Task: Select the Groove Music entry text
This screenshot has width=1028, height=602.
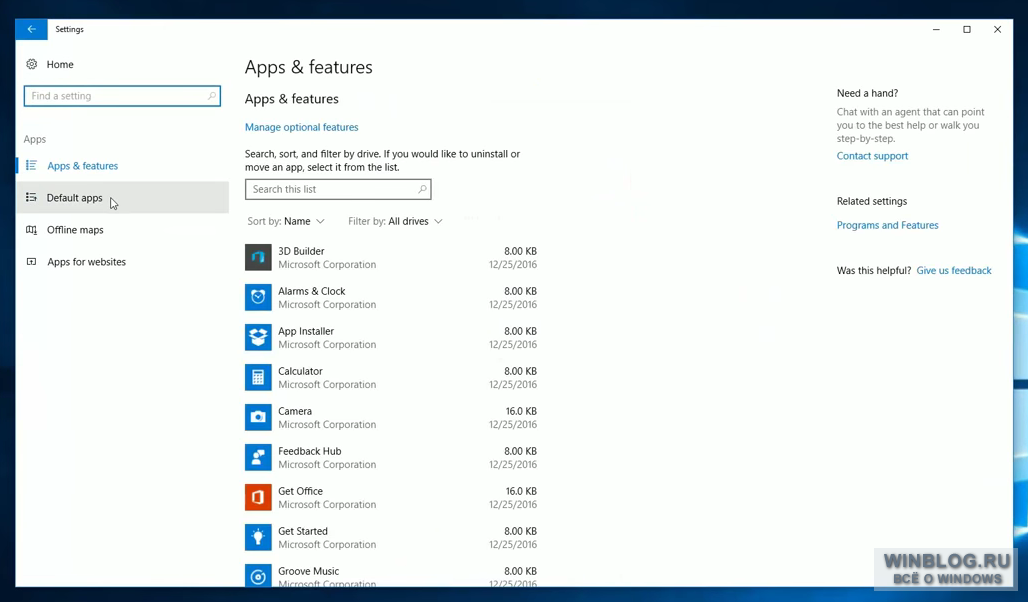Action: (x=308, y=571)
